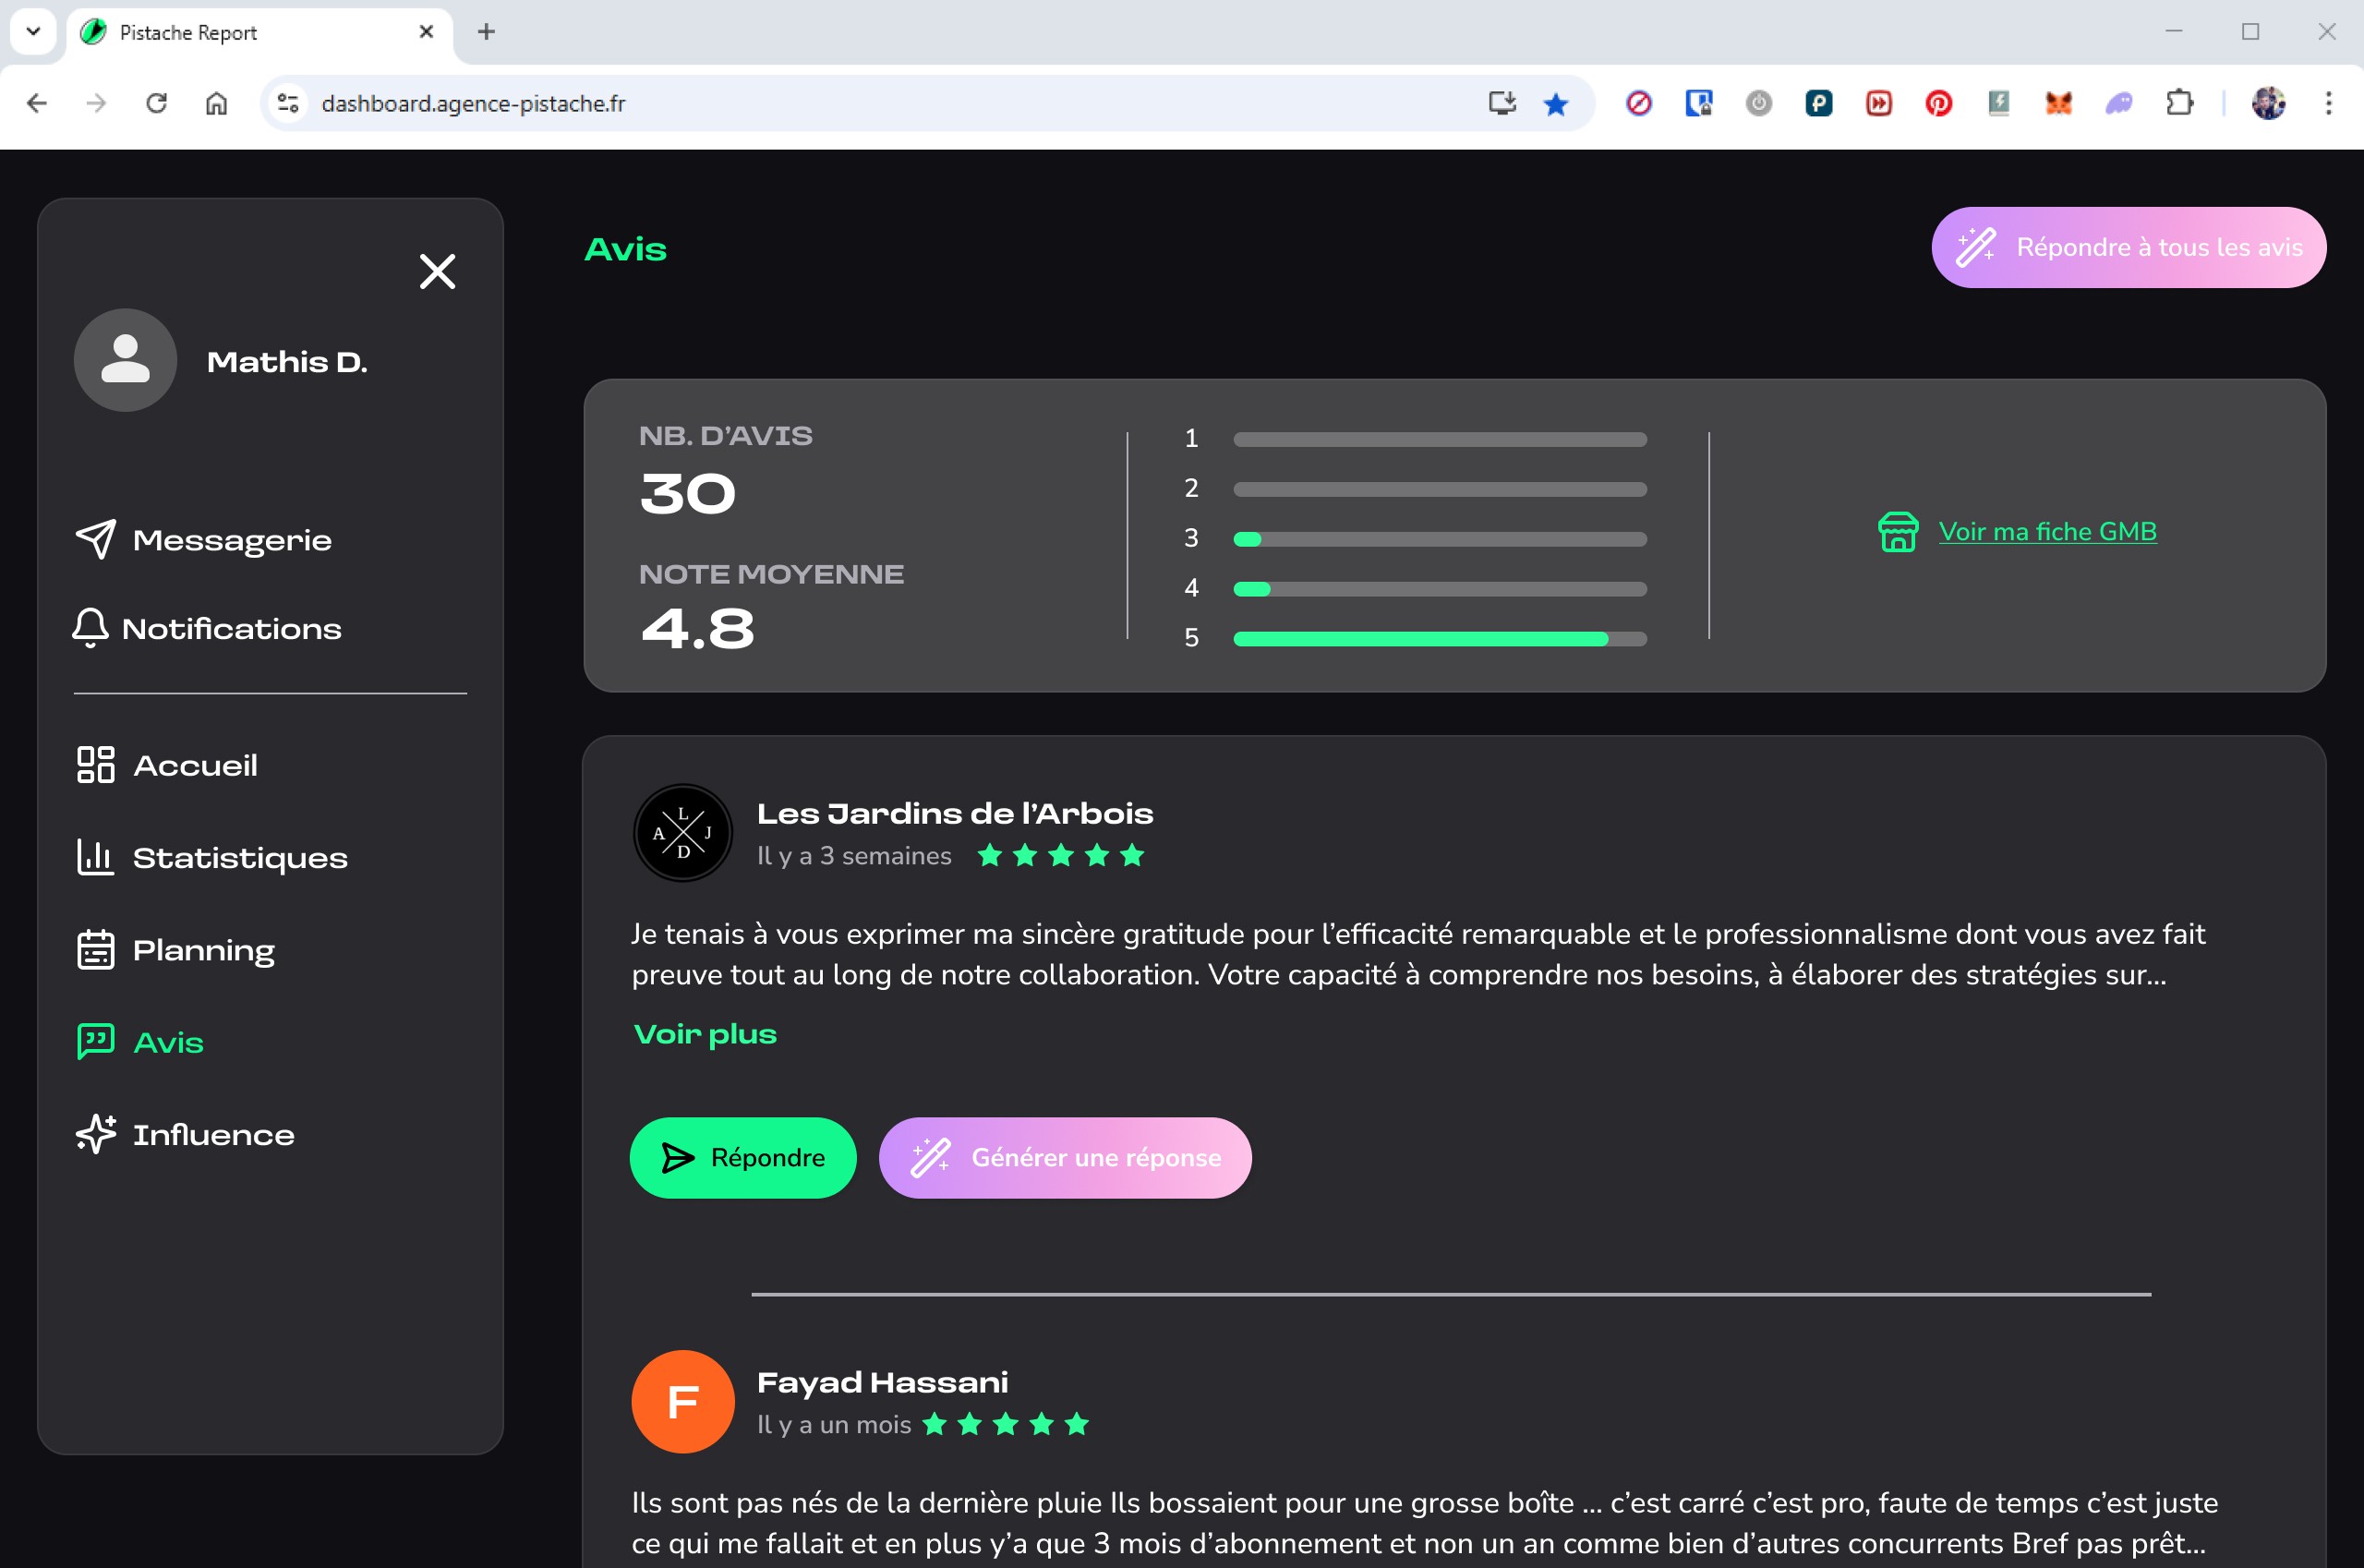Screen dimensions: 2364x1568
Task: Open the Planning calendar icon
Action: 96,950
